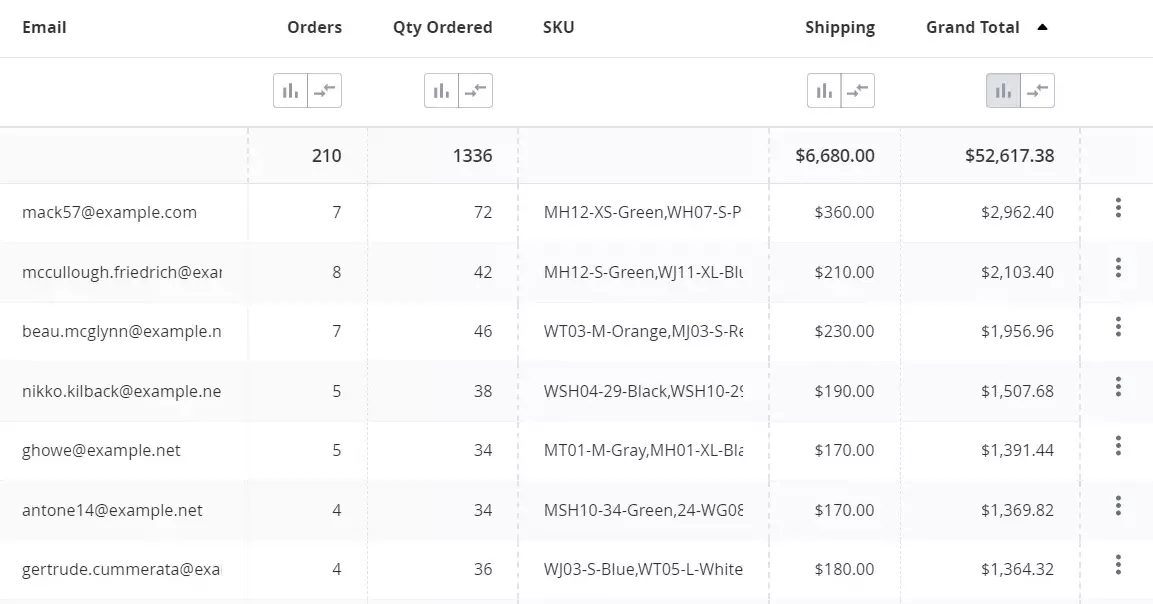
Task: Toggle active bar chart icon under Grand Total
Action: pos(1003,91)
